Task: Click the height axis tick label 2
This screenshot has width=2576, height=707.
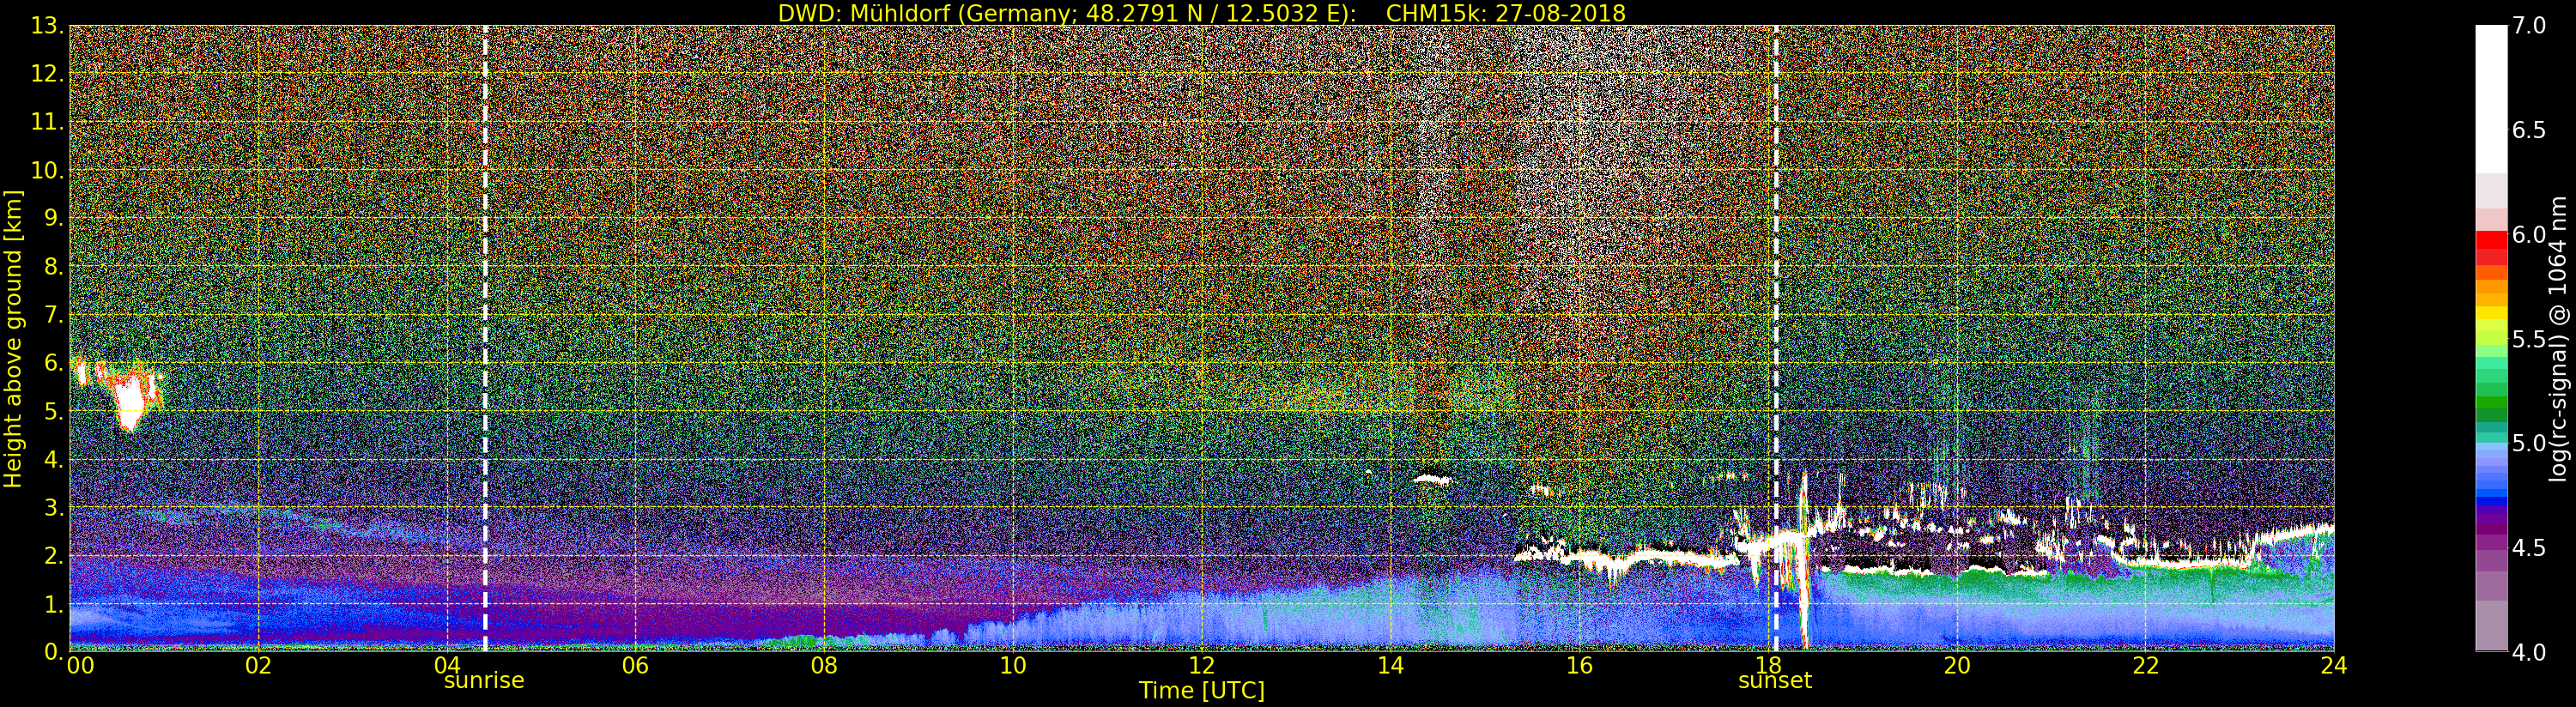Action: point(55,555)
